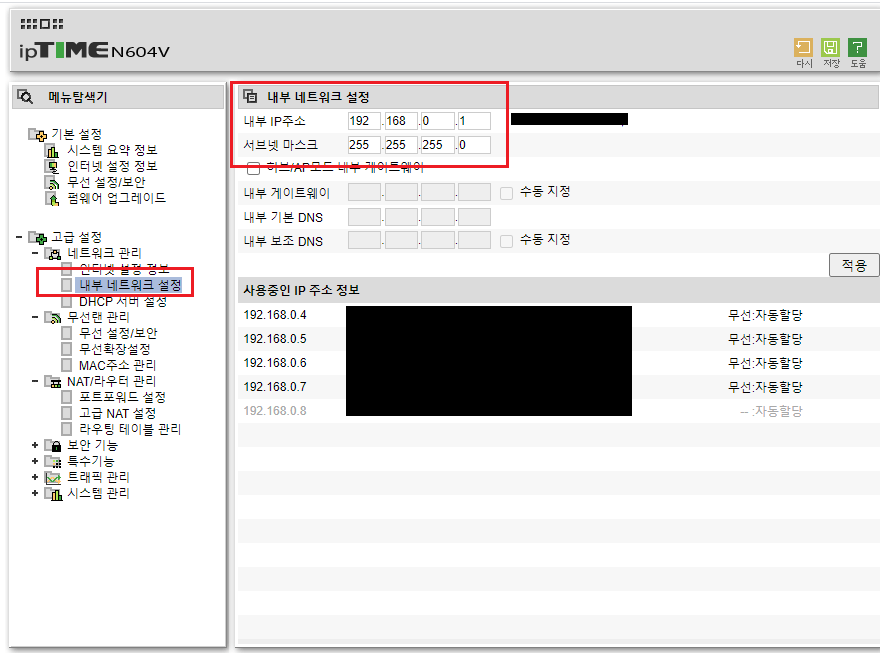Open 무선 설정/보안 under 무선랜 관리
This screenshot has height=653, width=880.
[118, 333]
